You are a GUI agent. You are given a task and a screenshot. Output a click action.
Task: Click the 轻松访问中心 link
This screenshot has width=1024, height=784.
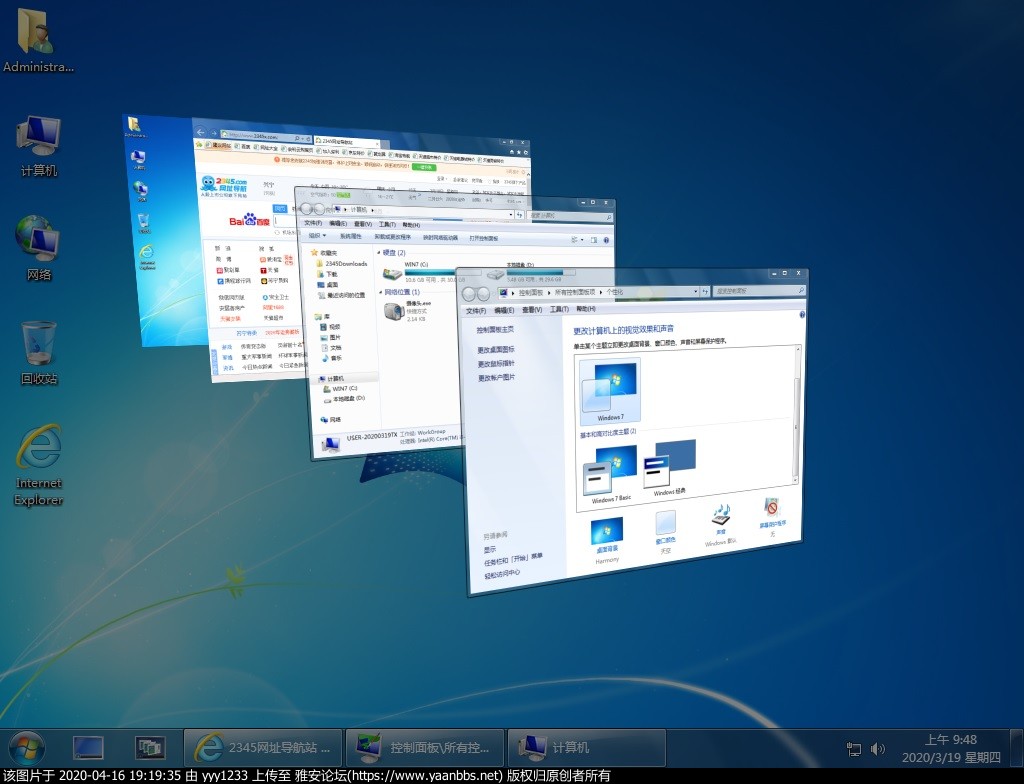click(502, 575)
